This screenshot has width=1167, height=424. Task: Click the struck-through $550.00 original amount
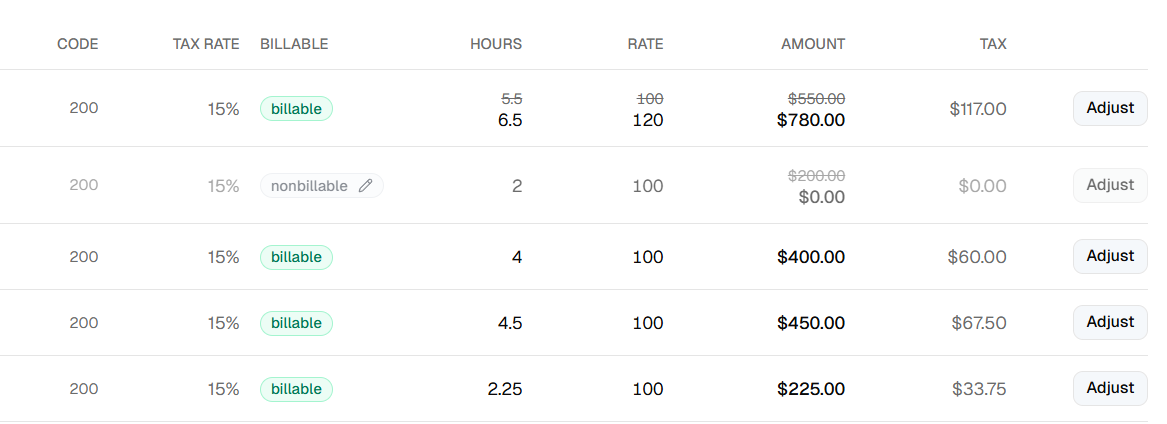(816, 98)
